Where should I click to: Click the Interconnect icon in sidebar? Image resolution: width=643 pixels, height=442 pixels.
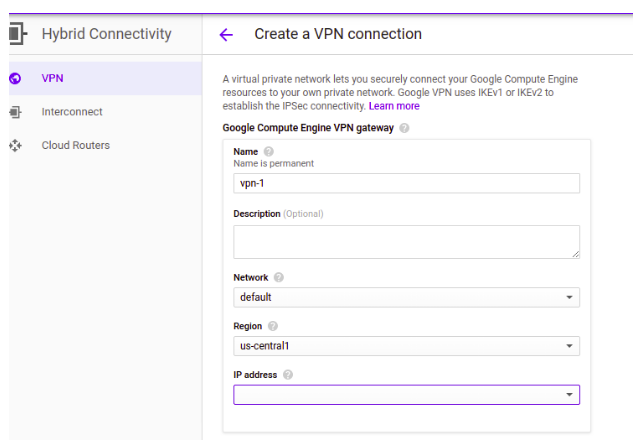point(15,112)
